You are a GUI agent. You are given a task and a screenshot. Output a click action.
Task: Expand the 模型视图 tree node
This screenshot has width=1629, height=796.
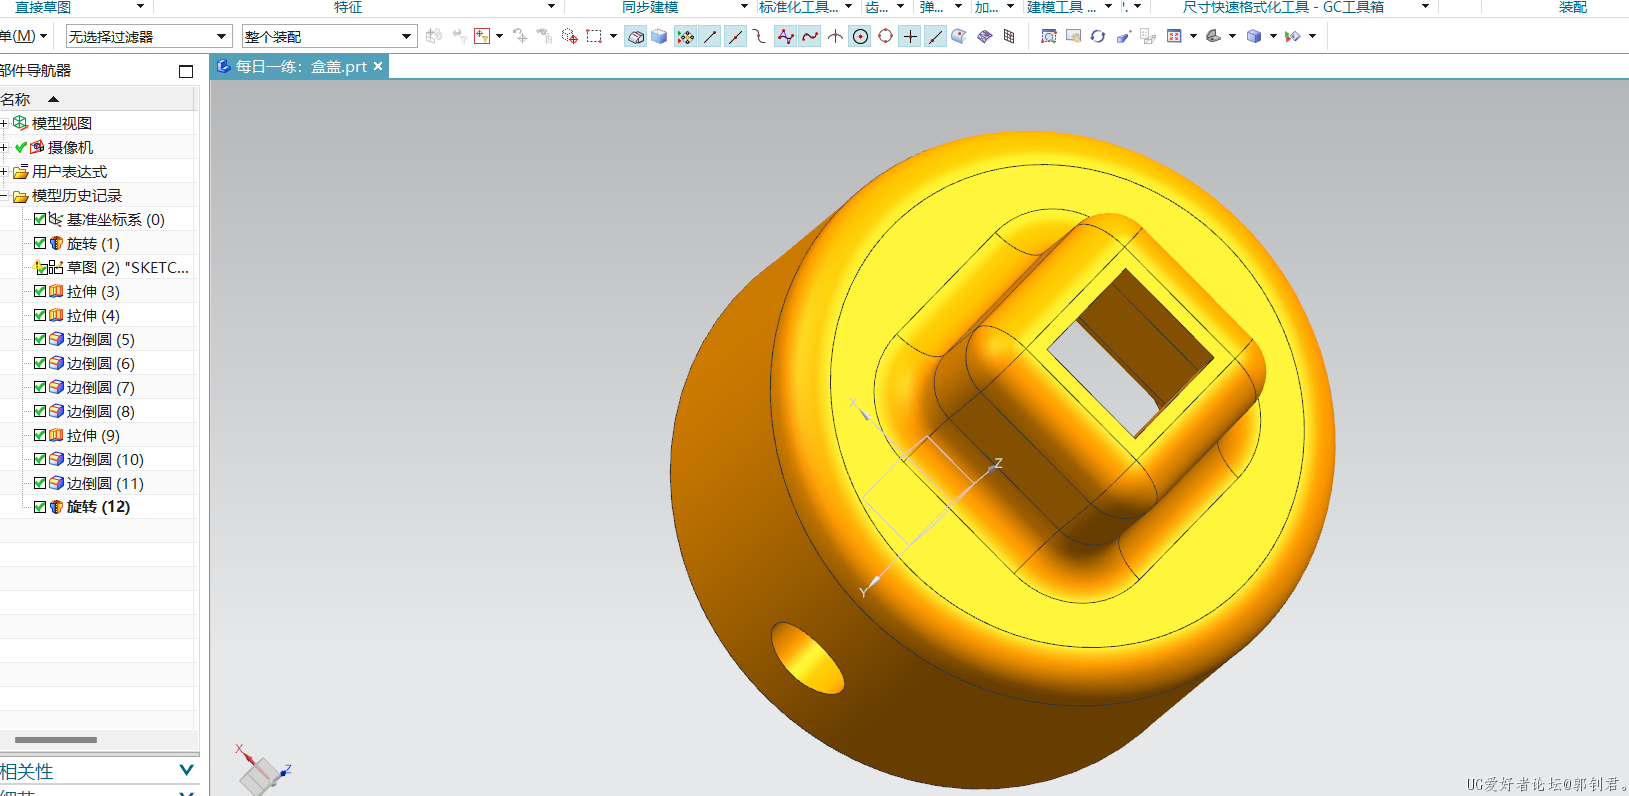point(4,123)
